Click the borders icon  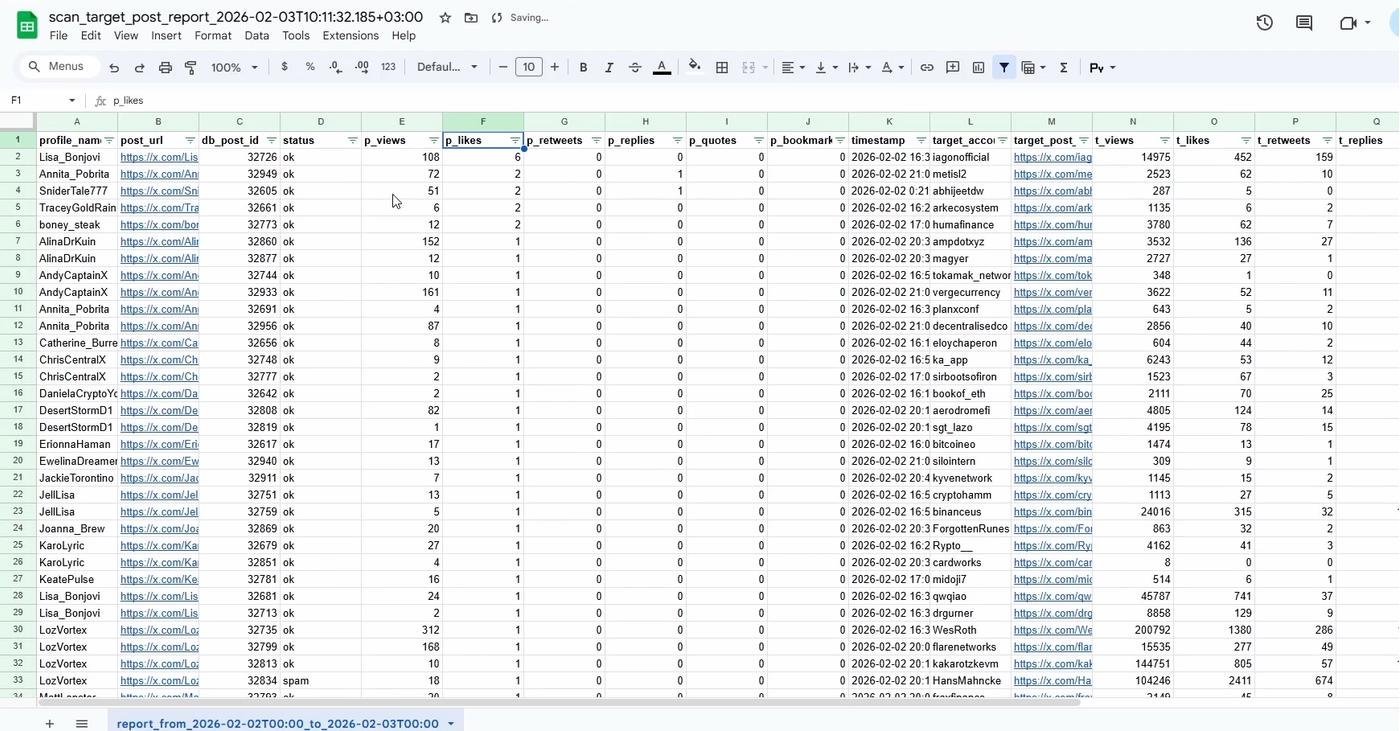pyautogui.click(x=722, y=67)
